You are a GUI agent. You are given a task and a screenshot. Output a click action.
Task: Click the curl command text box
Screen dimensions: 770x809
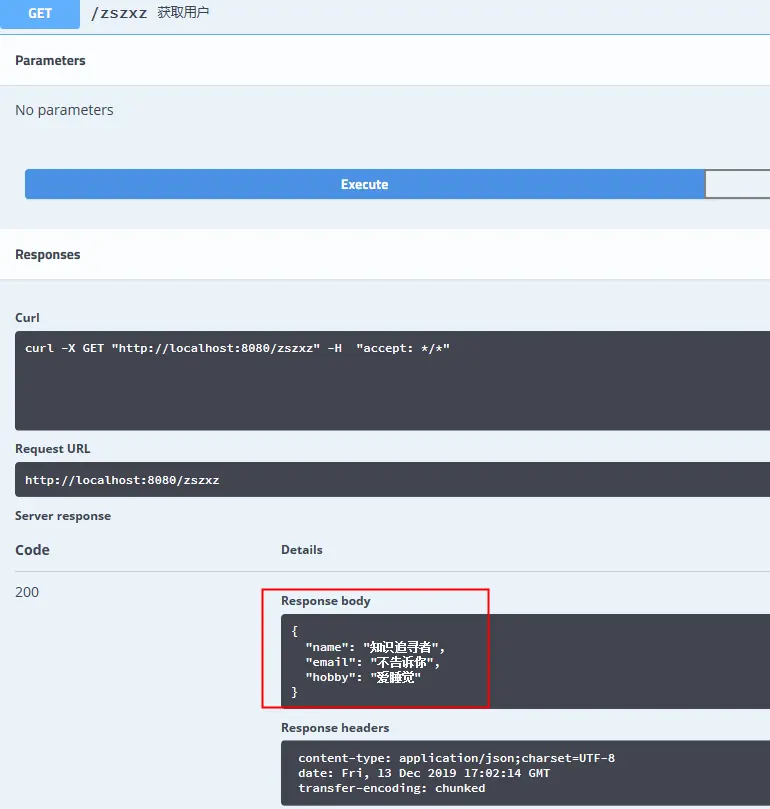[x=392, y=380]
